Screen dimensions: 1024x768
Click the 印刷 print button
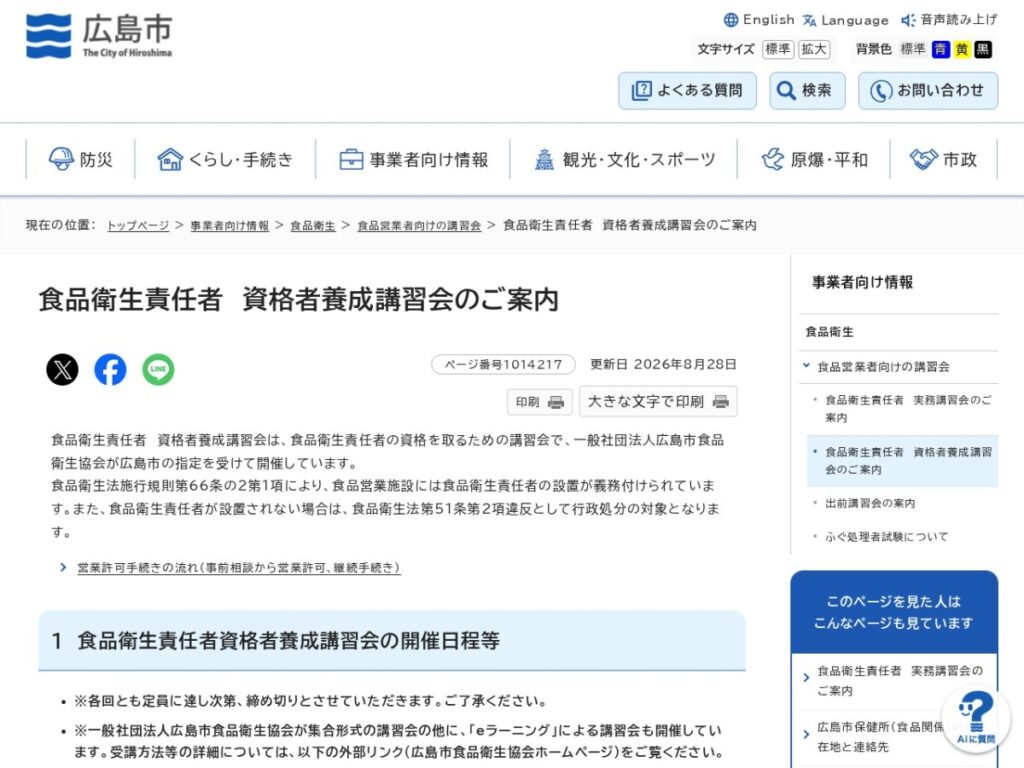(539, 402)
